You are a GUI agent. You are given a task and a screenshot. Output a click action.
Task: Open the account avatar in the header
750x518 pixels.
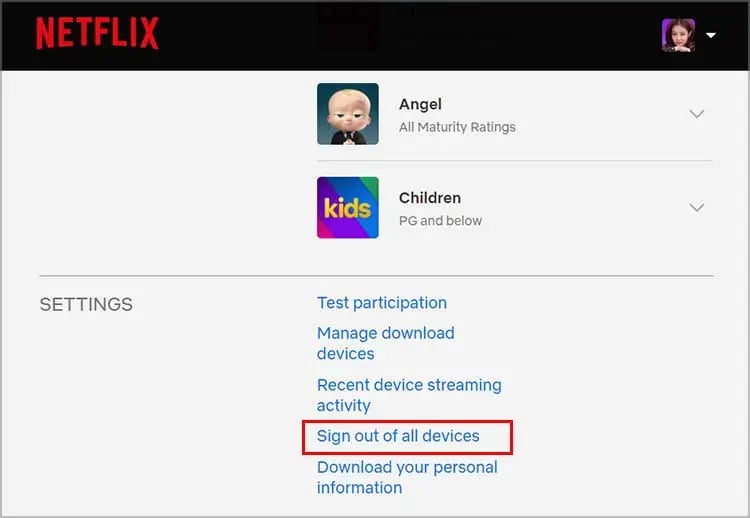[x=678, y=35]
